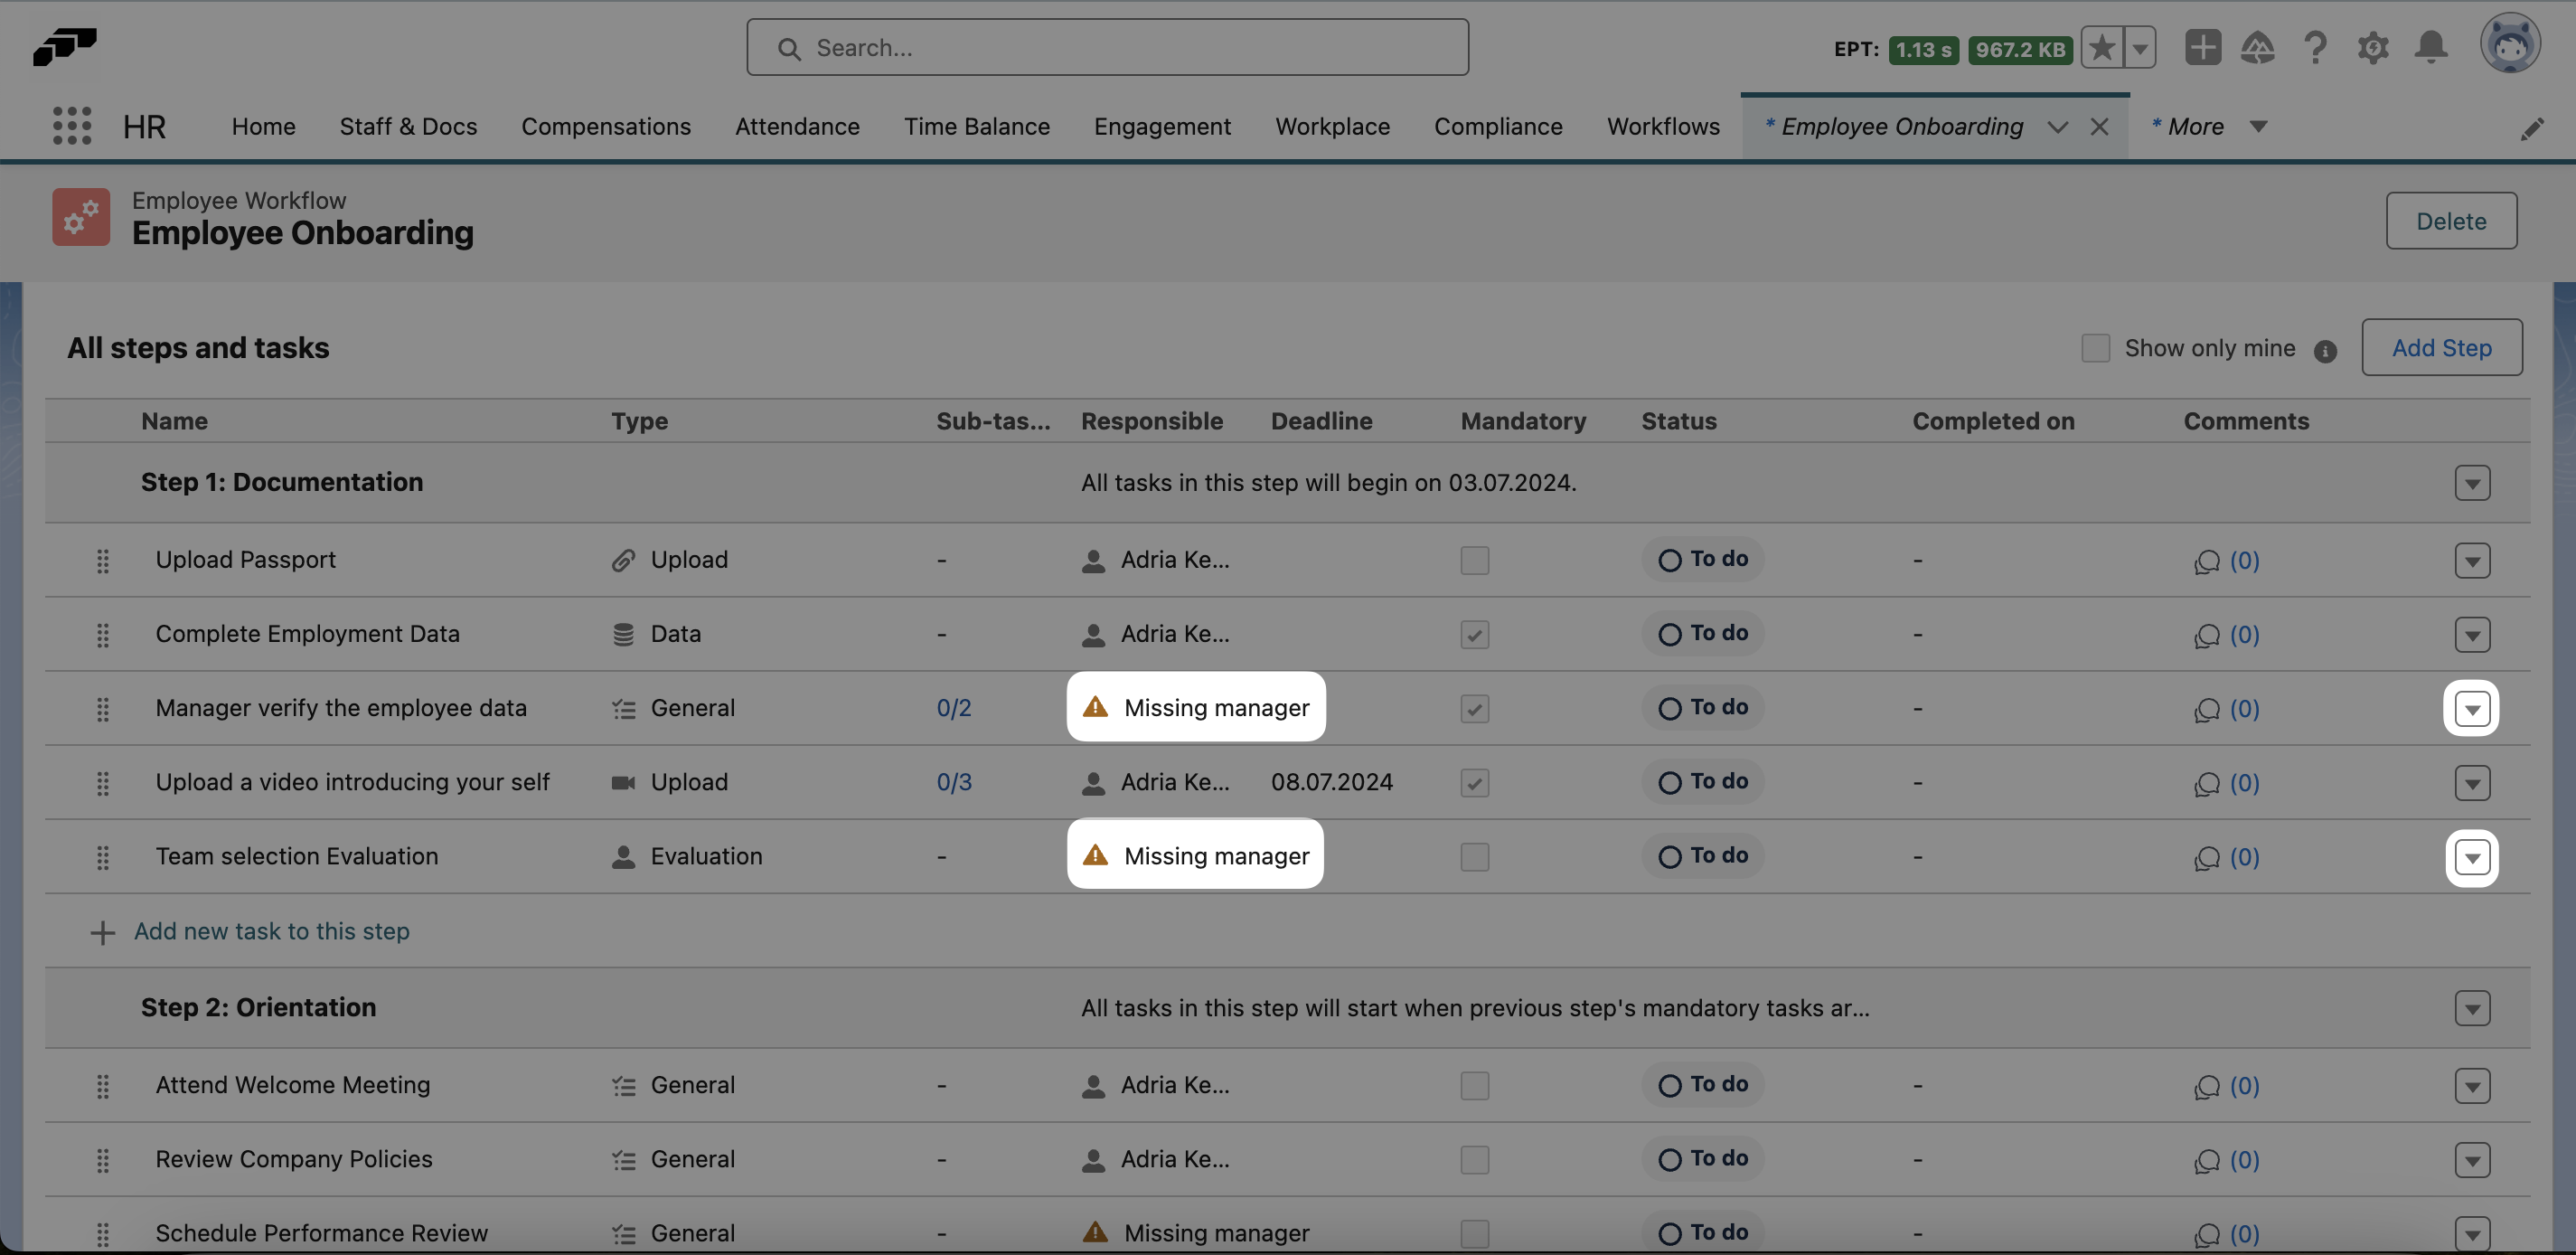Viewport: 2576px width, 1255px height.
Task: Click the edit pencil icon near tabs
Action: point(2533,128)
